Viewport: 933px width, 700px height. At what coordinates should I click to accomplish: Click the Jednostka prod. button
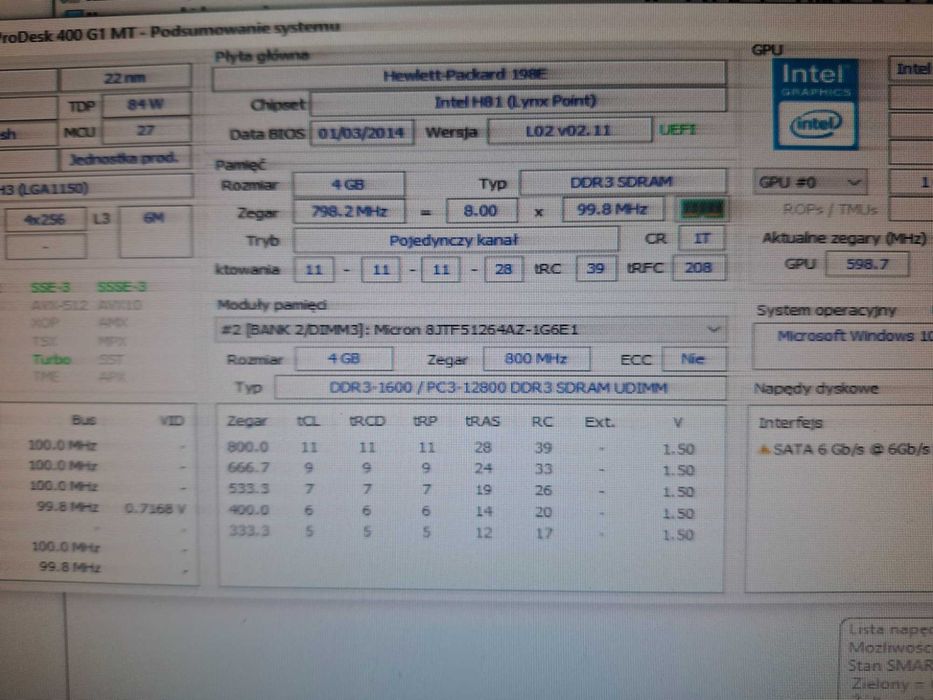124,159
